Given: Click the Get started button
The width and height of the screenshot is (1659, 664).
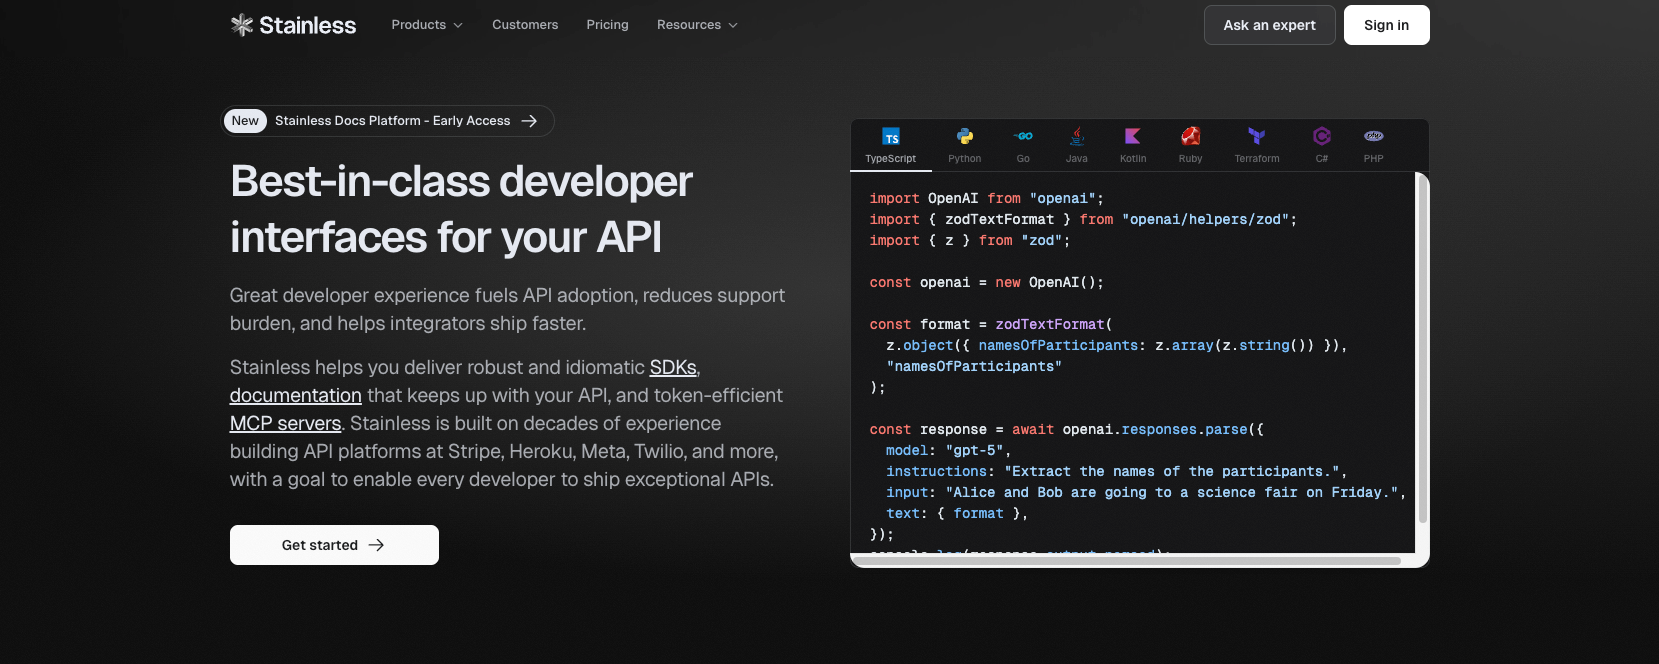Looking at the screenshot, I should click(334, 545).
